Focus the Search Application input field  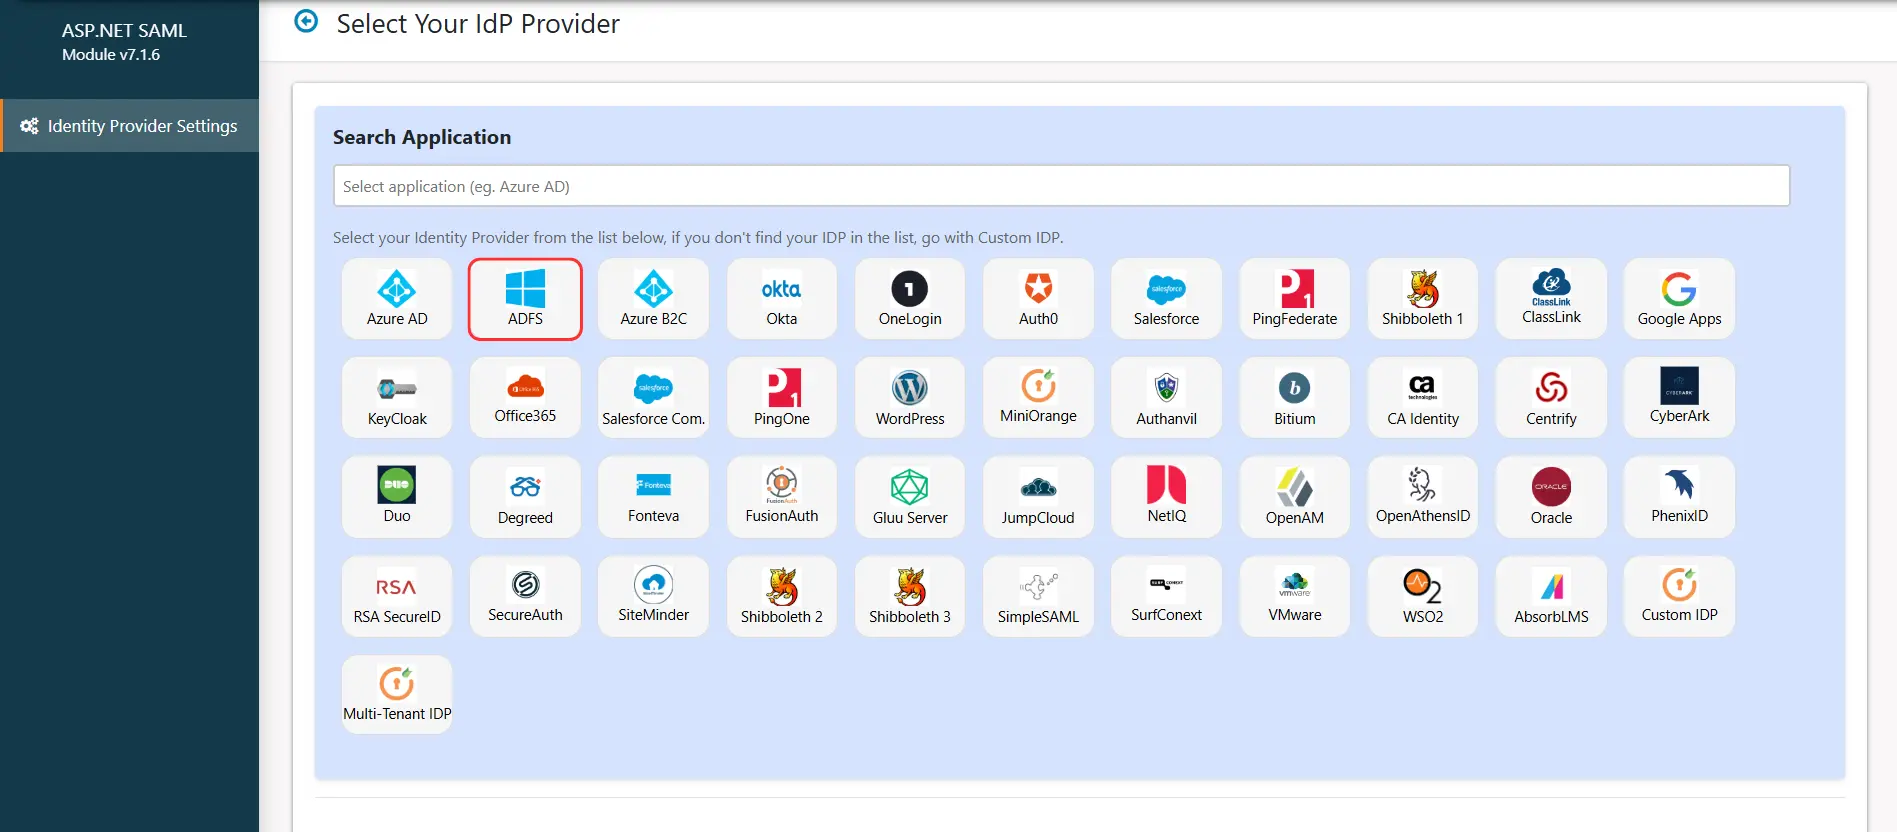click(1060, 186)
